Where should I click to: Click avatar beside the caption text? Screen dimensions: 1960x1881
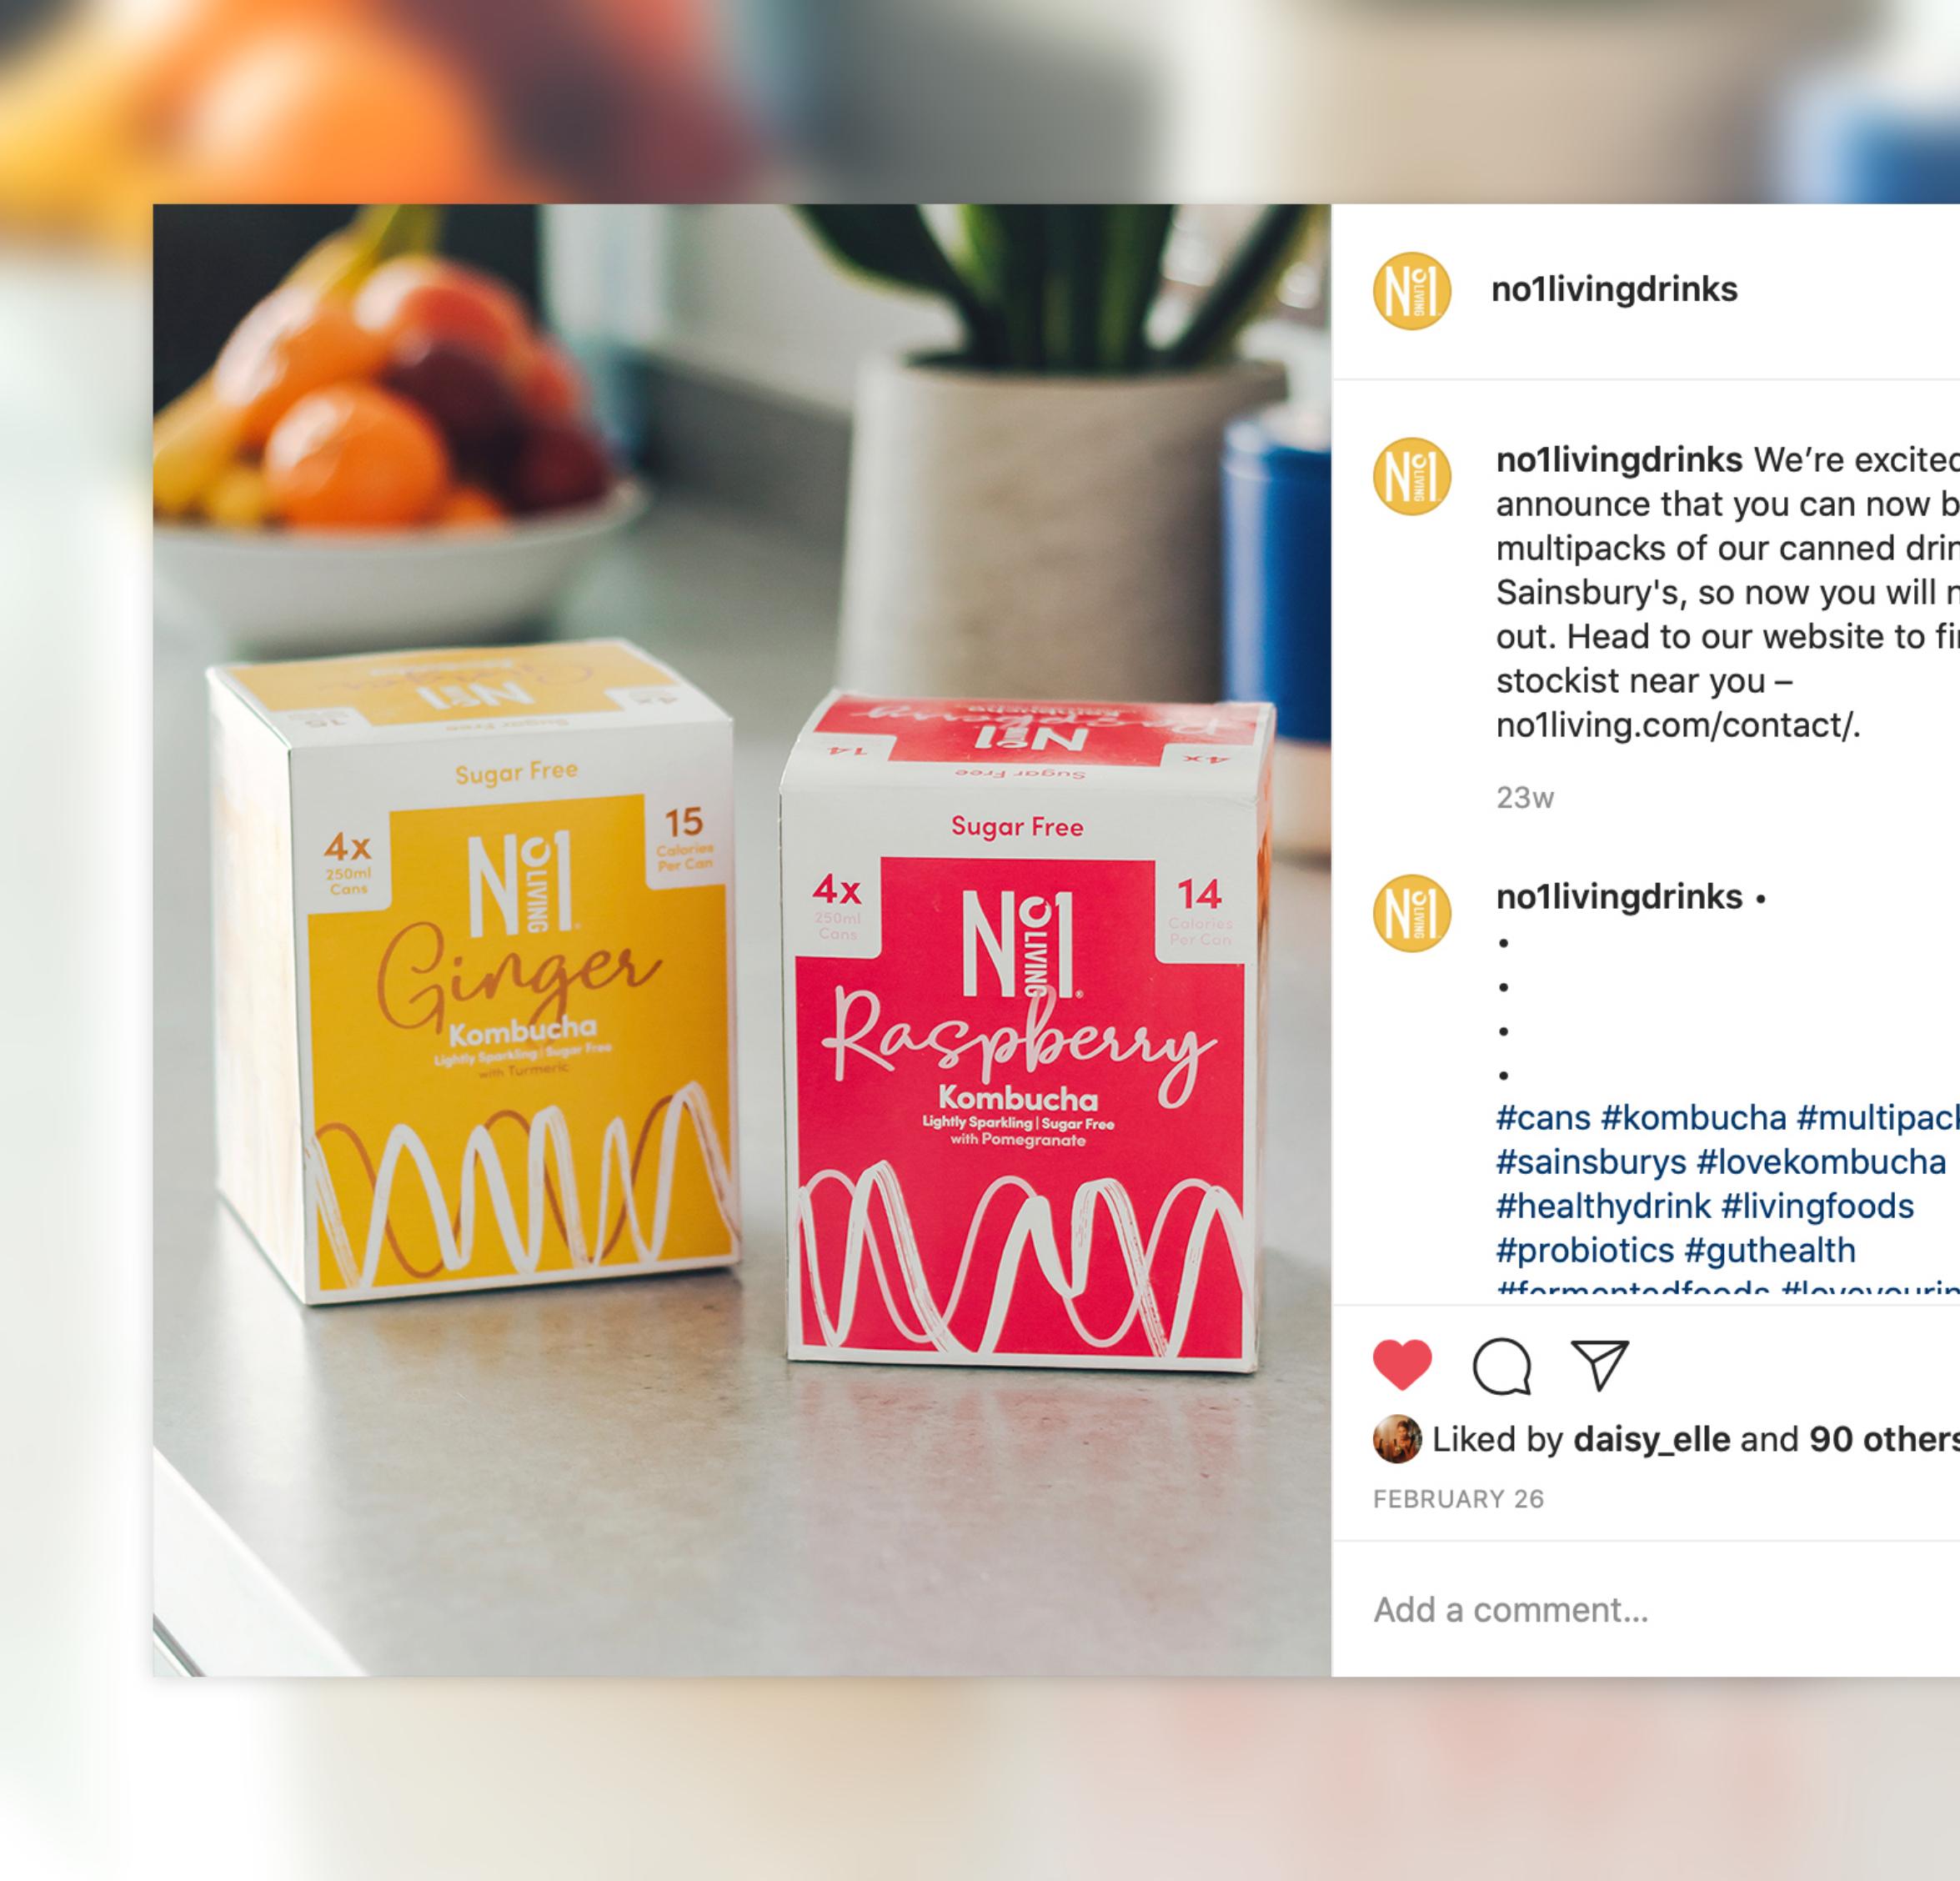pyautogui.click(x=1412, y=476)
